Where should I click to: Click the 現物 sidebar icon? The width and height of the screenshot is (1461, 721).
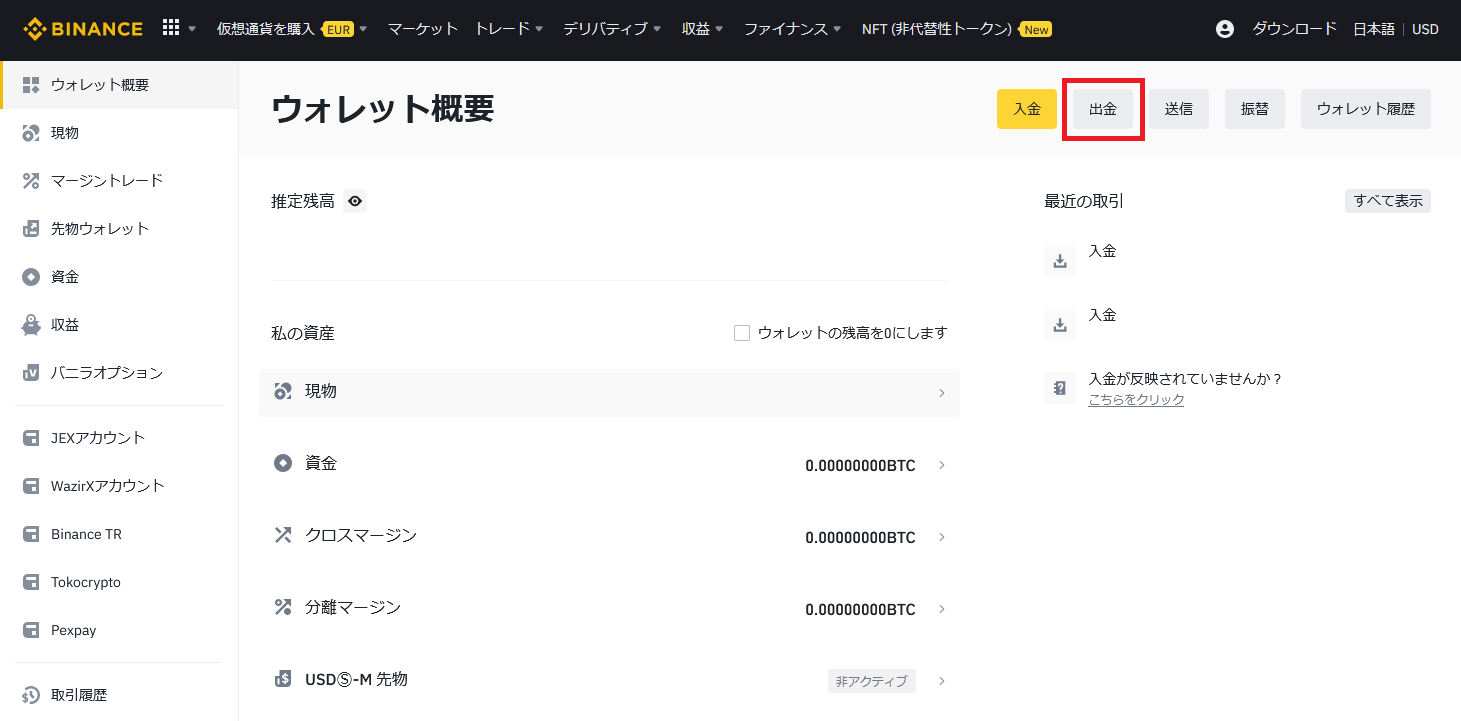click(31, 133)
